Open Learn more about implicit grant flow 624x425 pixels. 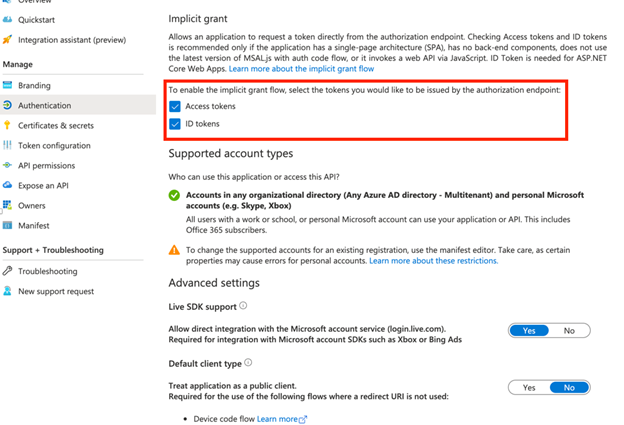tap(301, 69)
